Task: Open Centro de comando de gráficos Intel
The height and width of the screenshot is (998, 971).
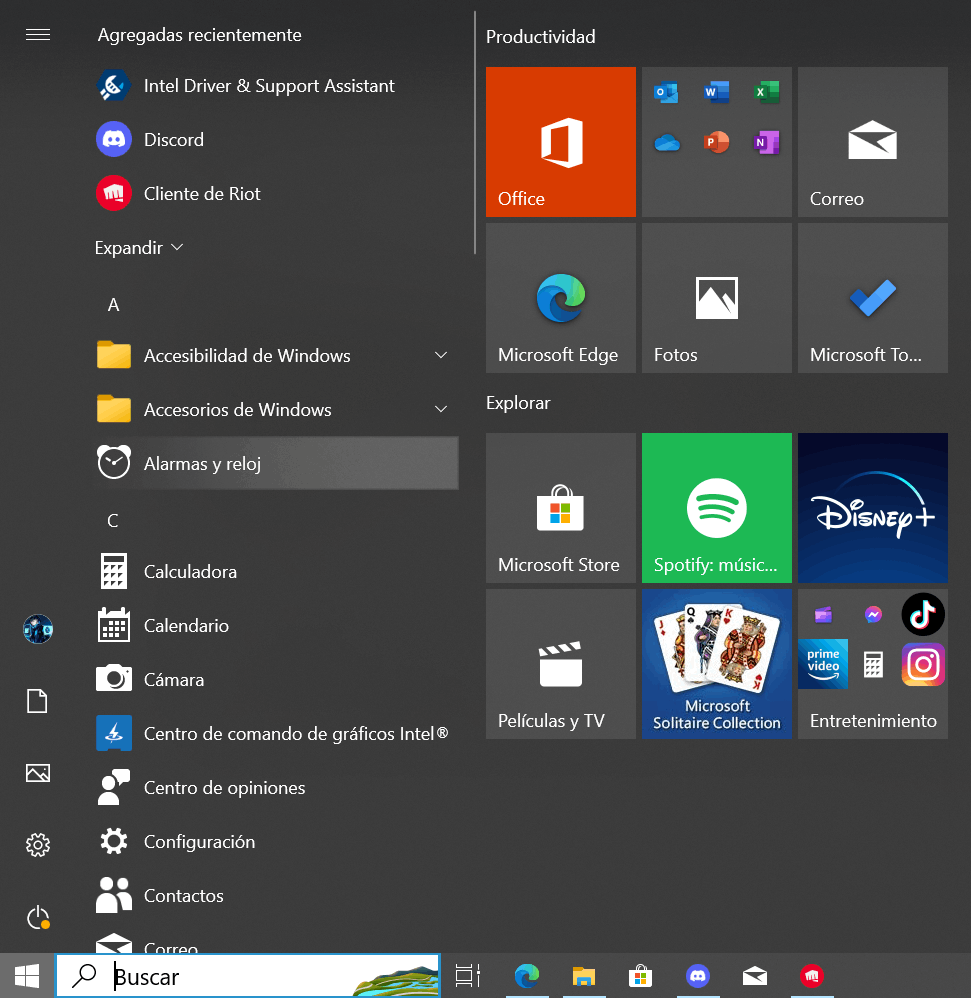Action: coord(276,733)
